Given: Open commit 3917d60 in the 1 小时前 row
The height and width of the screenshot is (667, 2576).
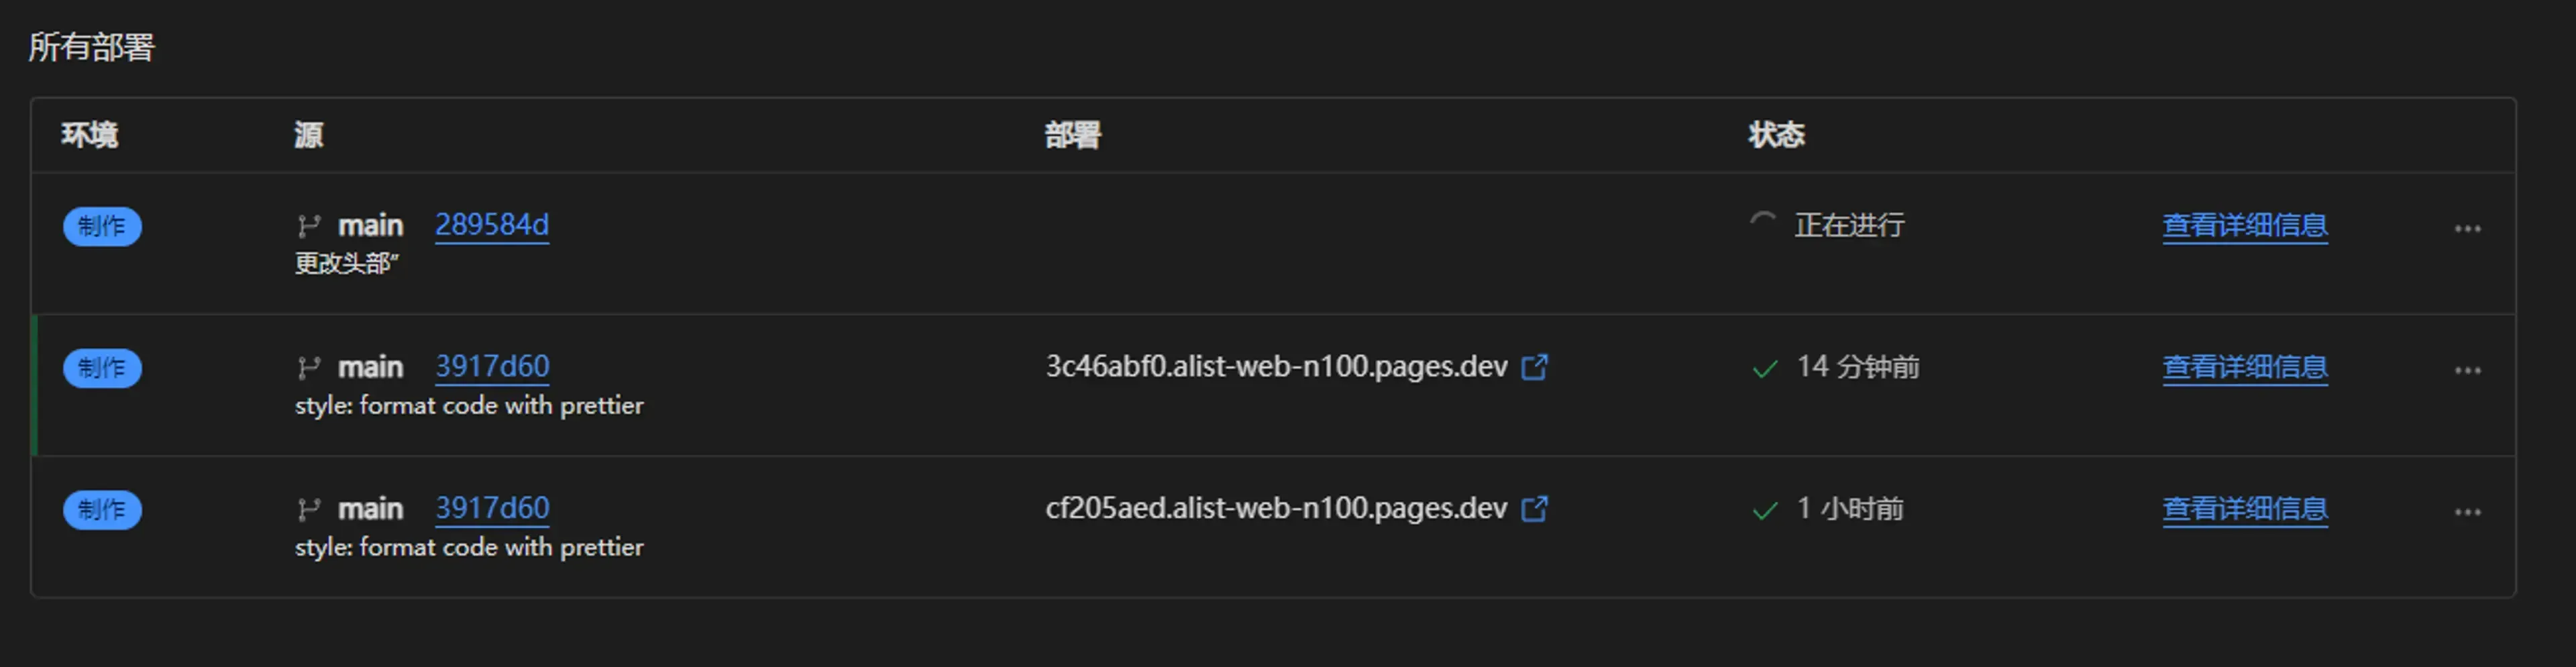Looking at the screenshot, I should (491, 509).
